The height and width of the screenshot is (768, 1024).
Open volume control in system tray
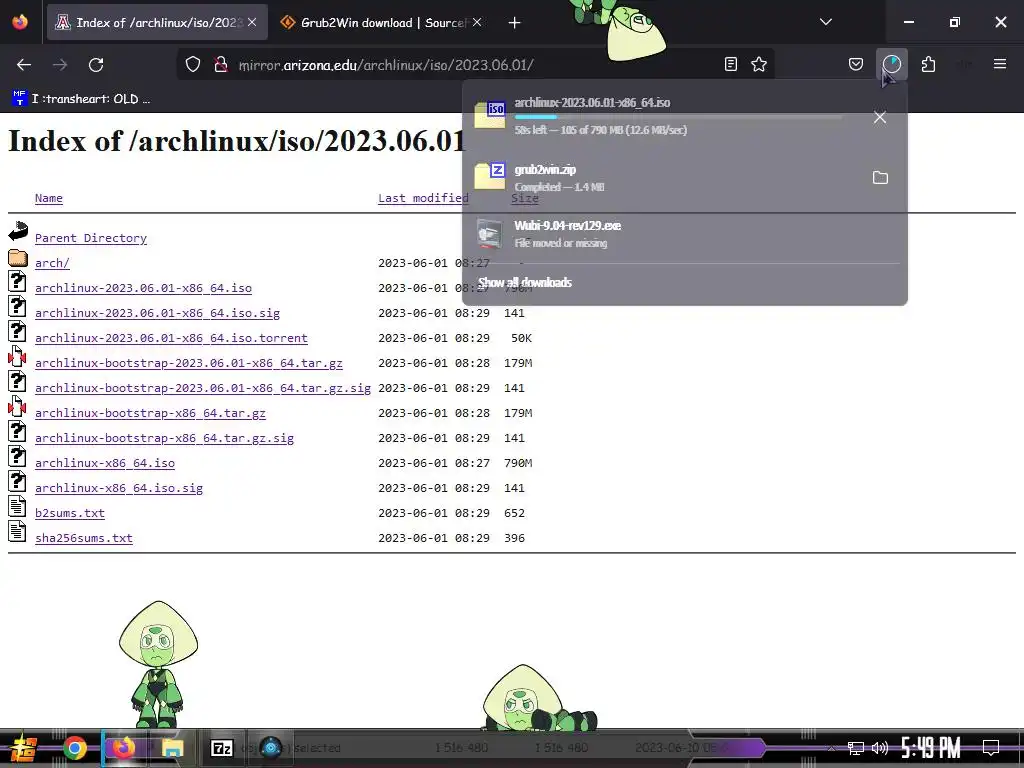tap(880, 748)
